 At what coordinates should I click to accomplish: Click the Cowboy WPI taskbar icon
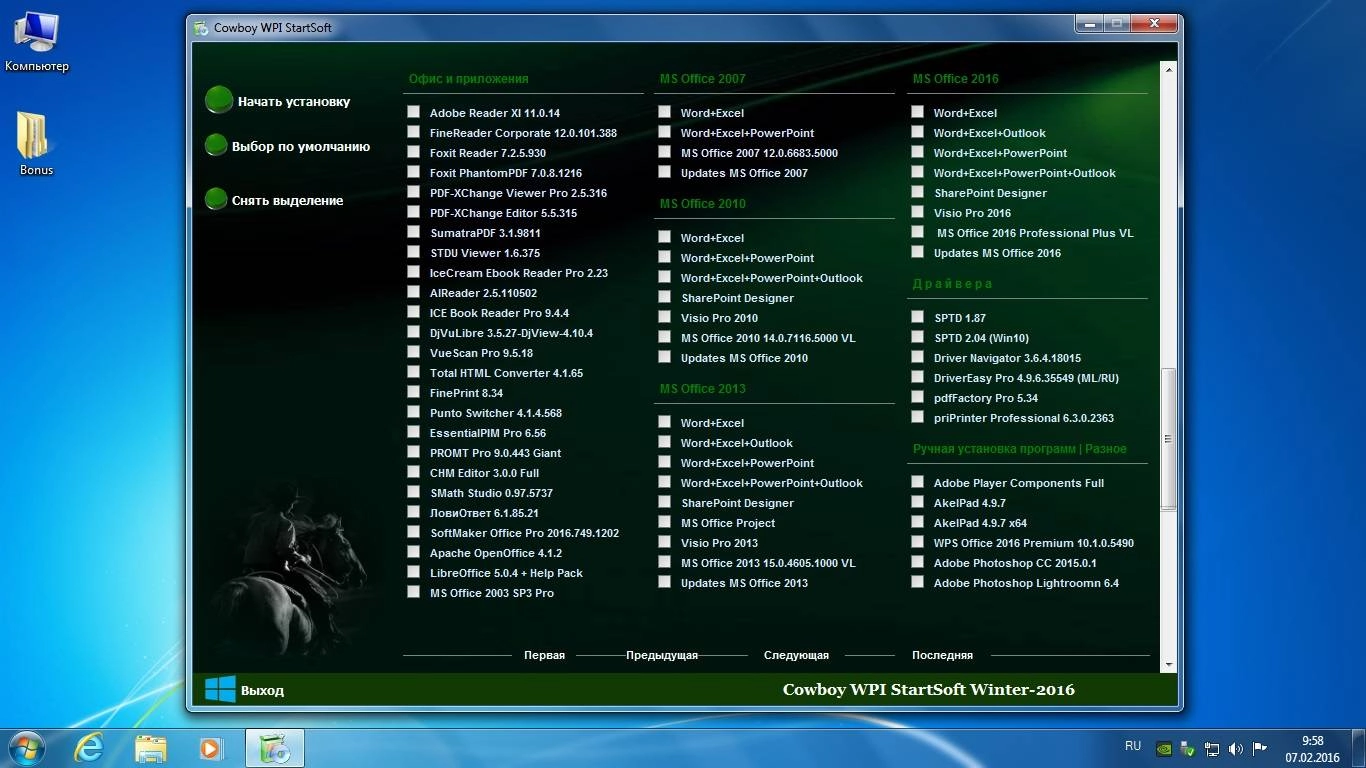point(274,748)
